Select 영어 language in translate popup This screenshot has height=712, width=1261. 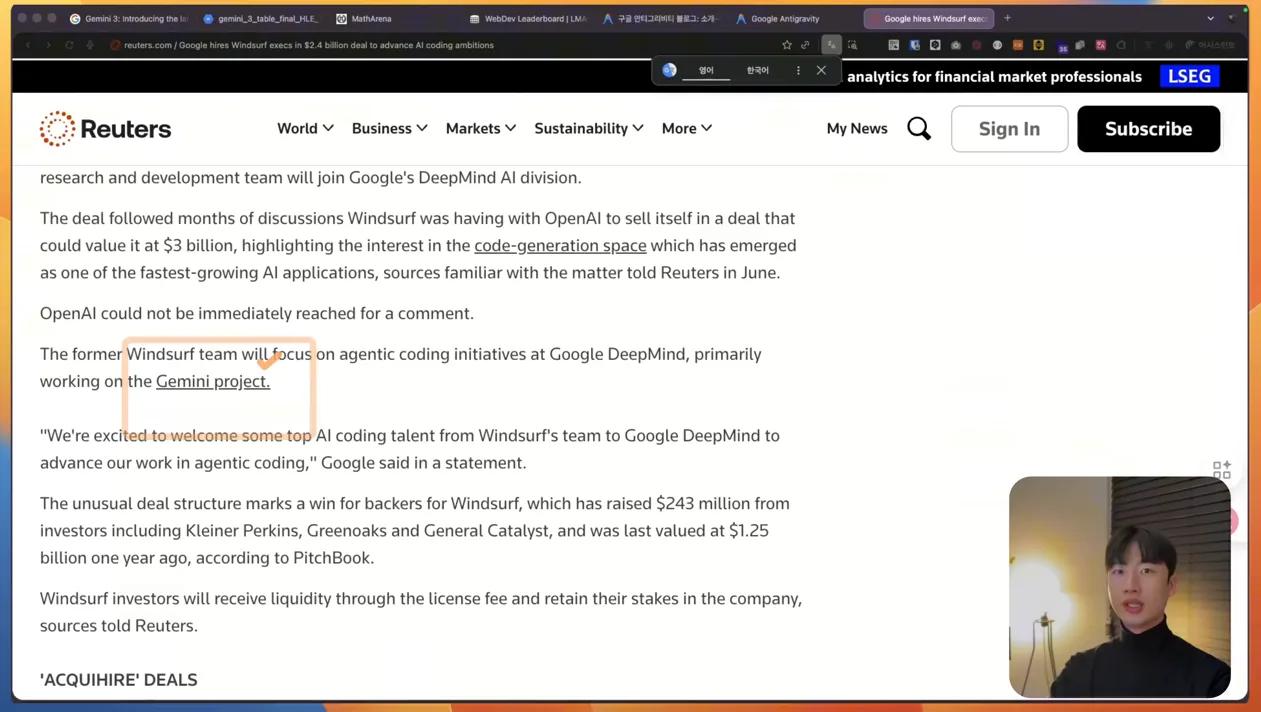(x=706, y=70)
